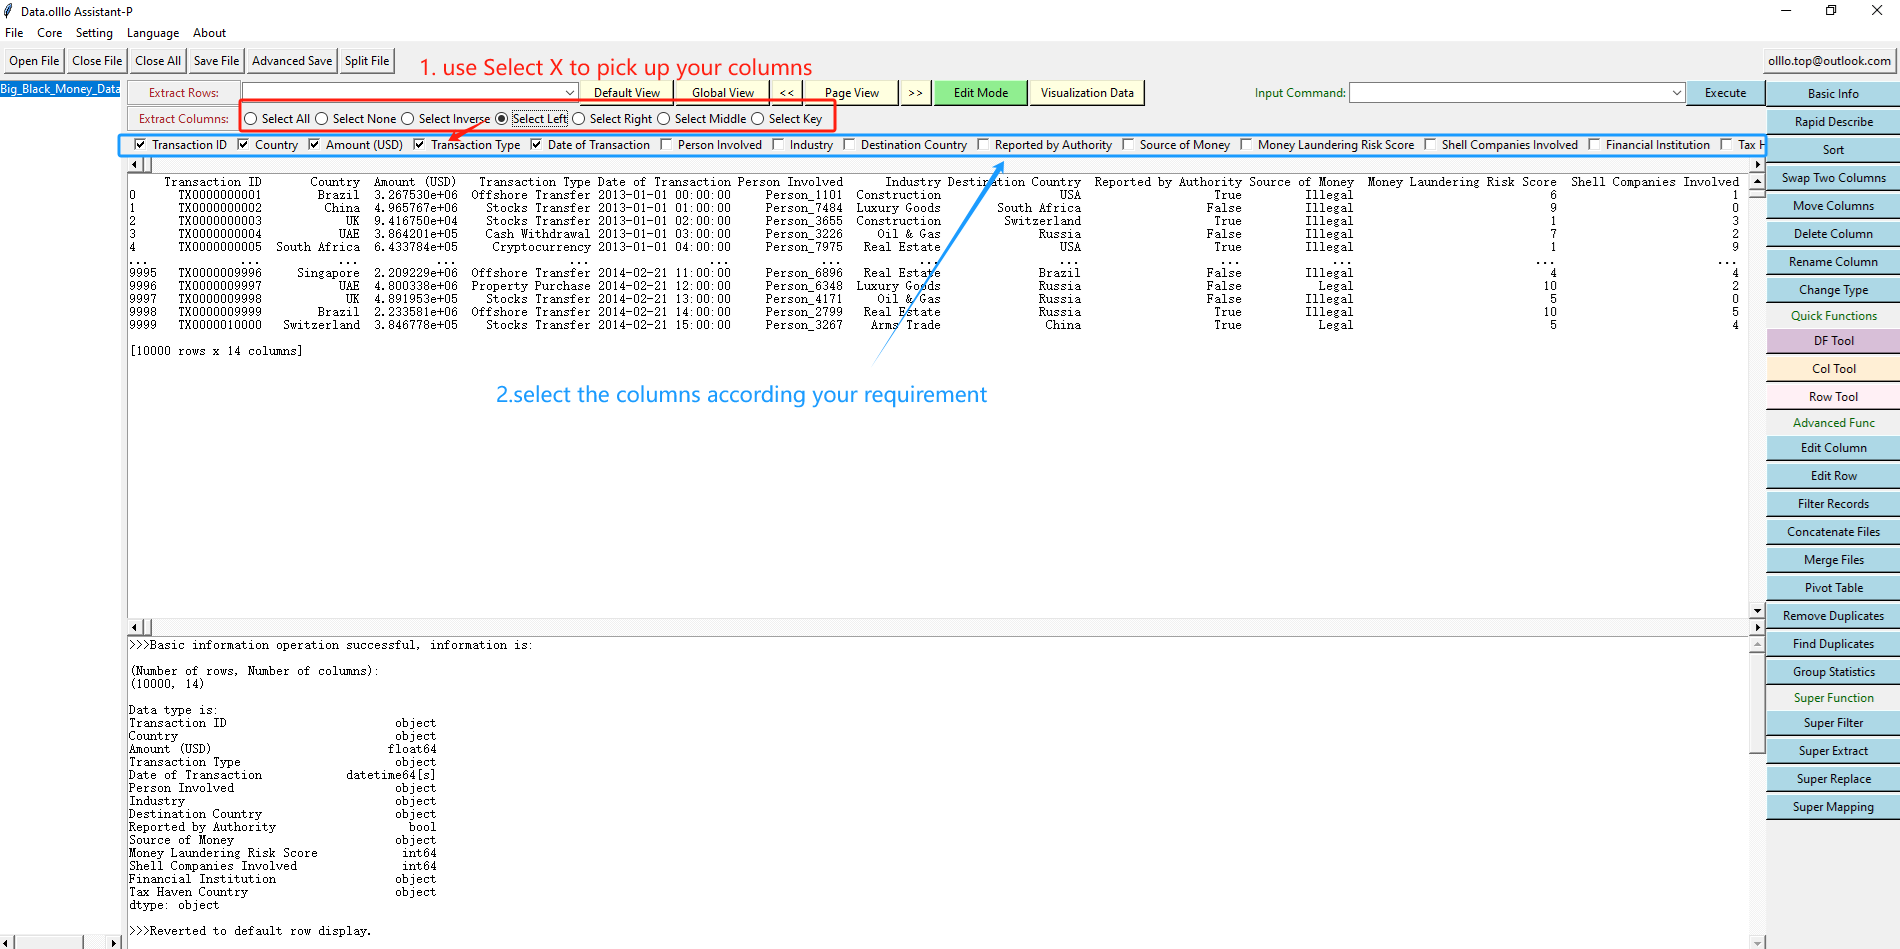
Task: Check the Source of Money checkbox
Action: (x=1128, y=145)
